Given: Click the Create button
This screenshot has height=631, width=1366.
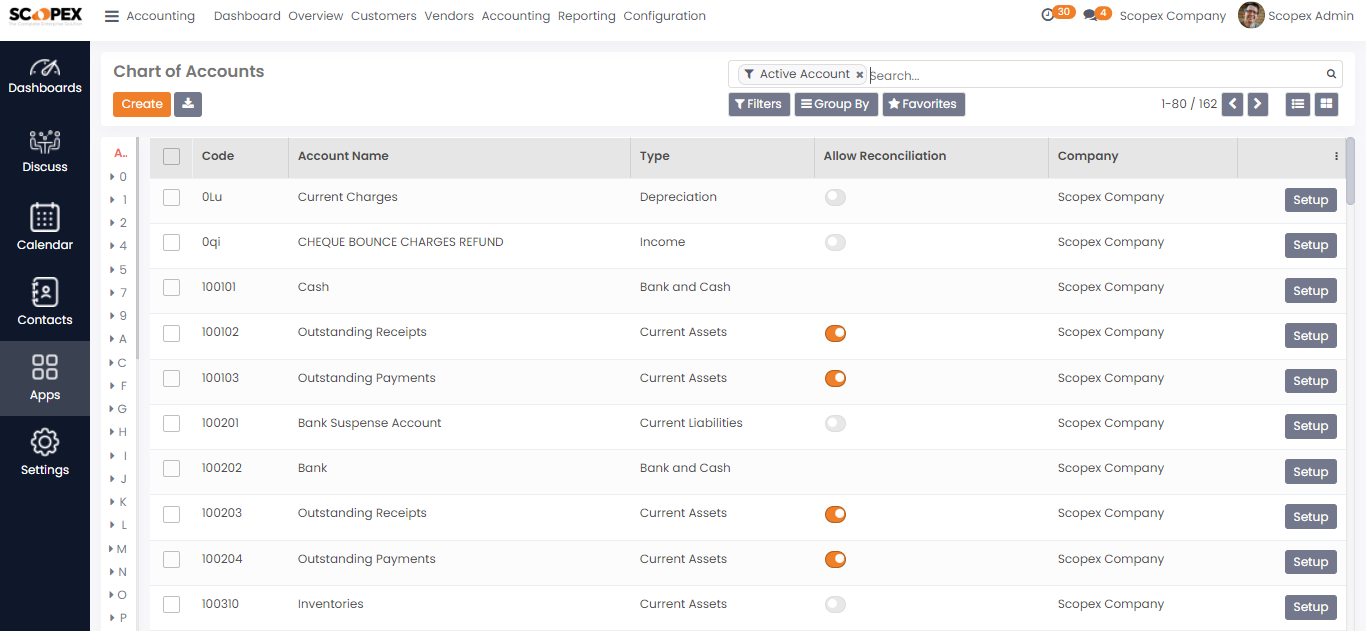Looking at the screenshot, I should pos(142,104).
